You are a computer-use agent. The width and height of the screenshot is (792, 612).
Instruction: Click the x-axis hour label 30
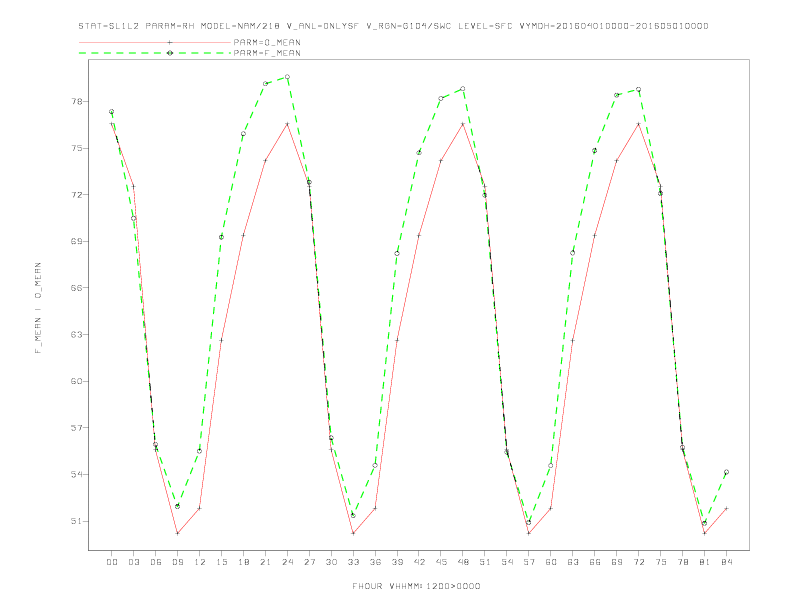pyautogui.click(x=331, y=562)
